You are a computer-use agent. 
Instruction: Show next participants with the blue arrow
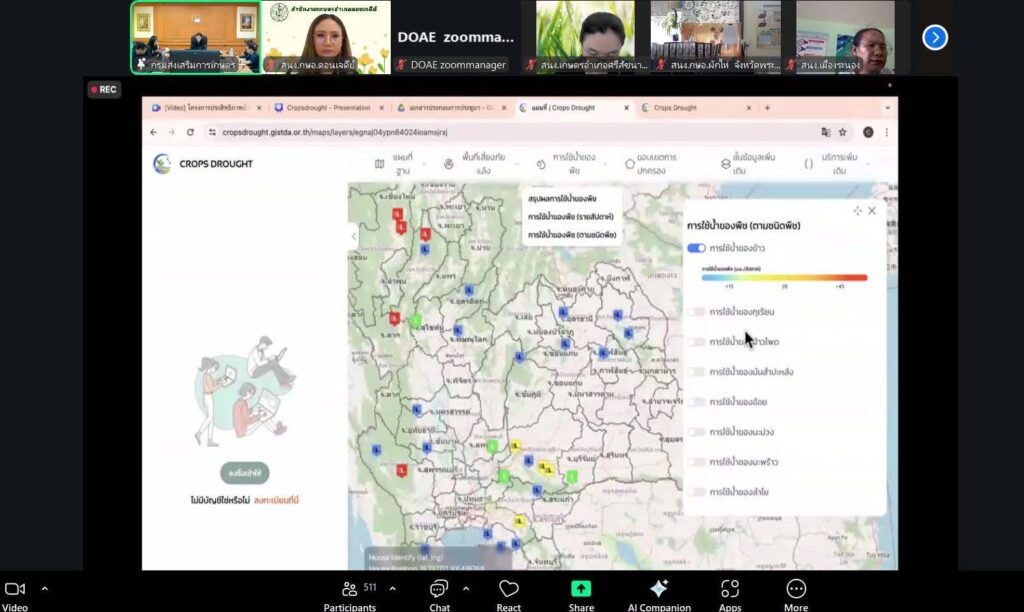tap(934, 37)
